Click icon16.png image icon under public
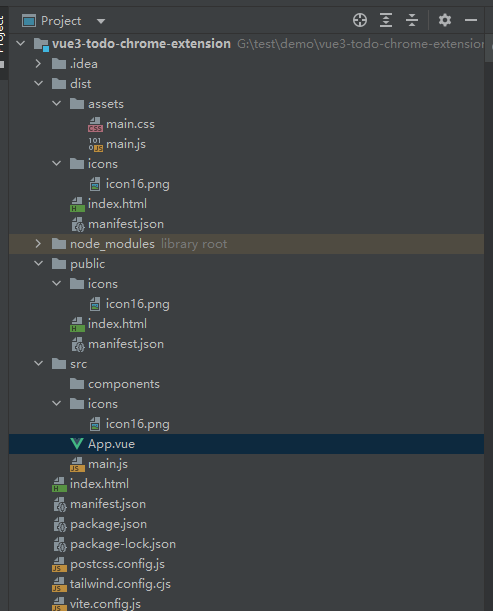 point(95,304)
